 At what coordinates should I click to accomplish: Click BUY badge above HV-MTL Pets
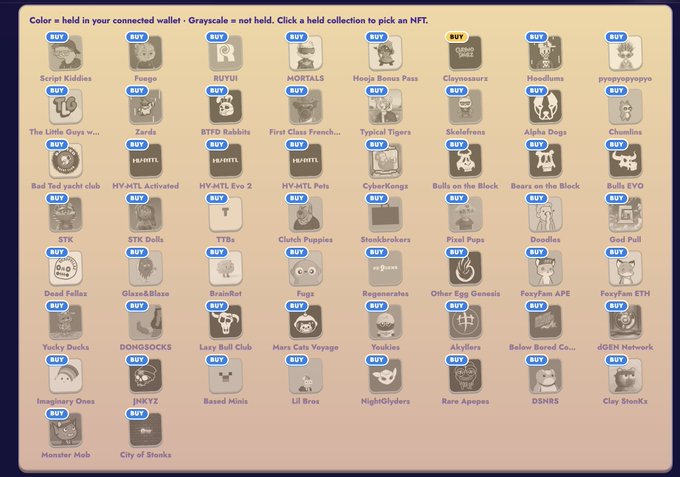(297, 144)
